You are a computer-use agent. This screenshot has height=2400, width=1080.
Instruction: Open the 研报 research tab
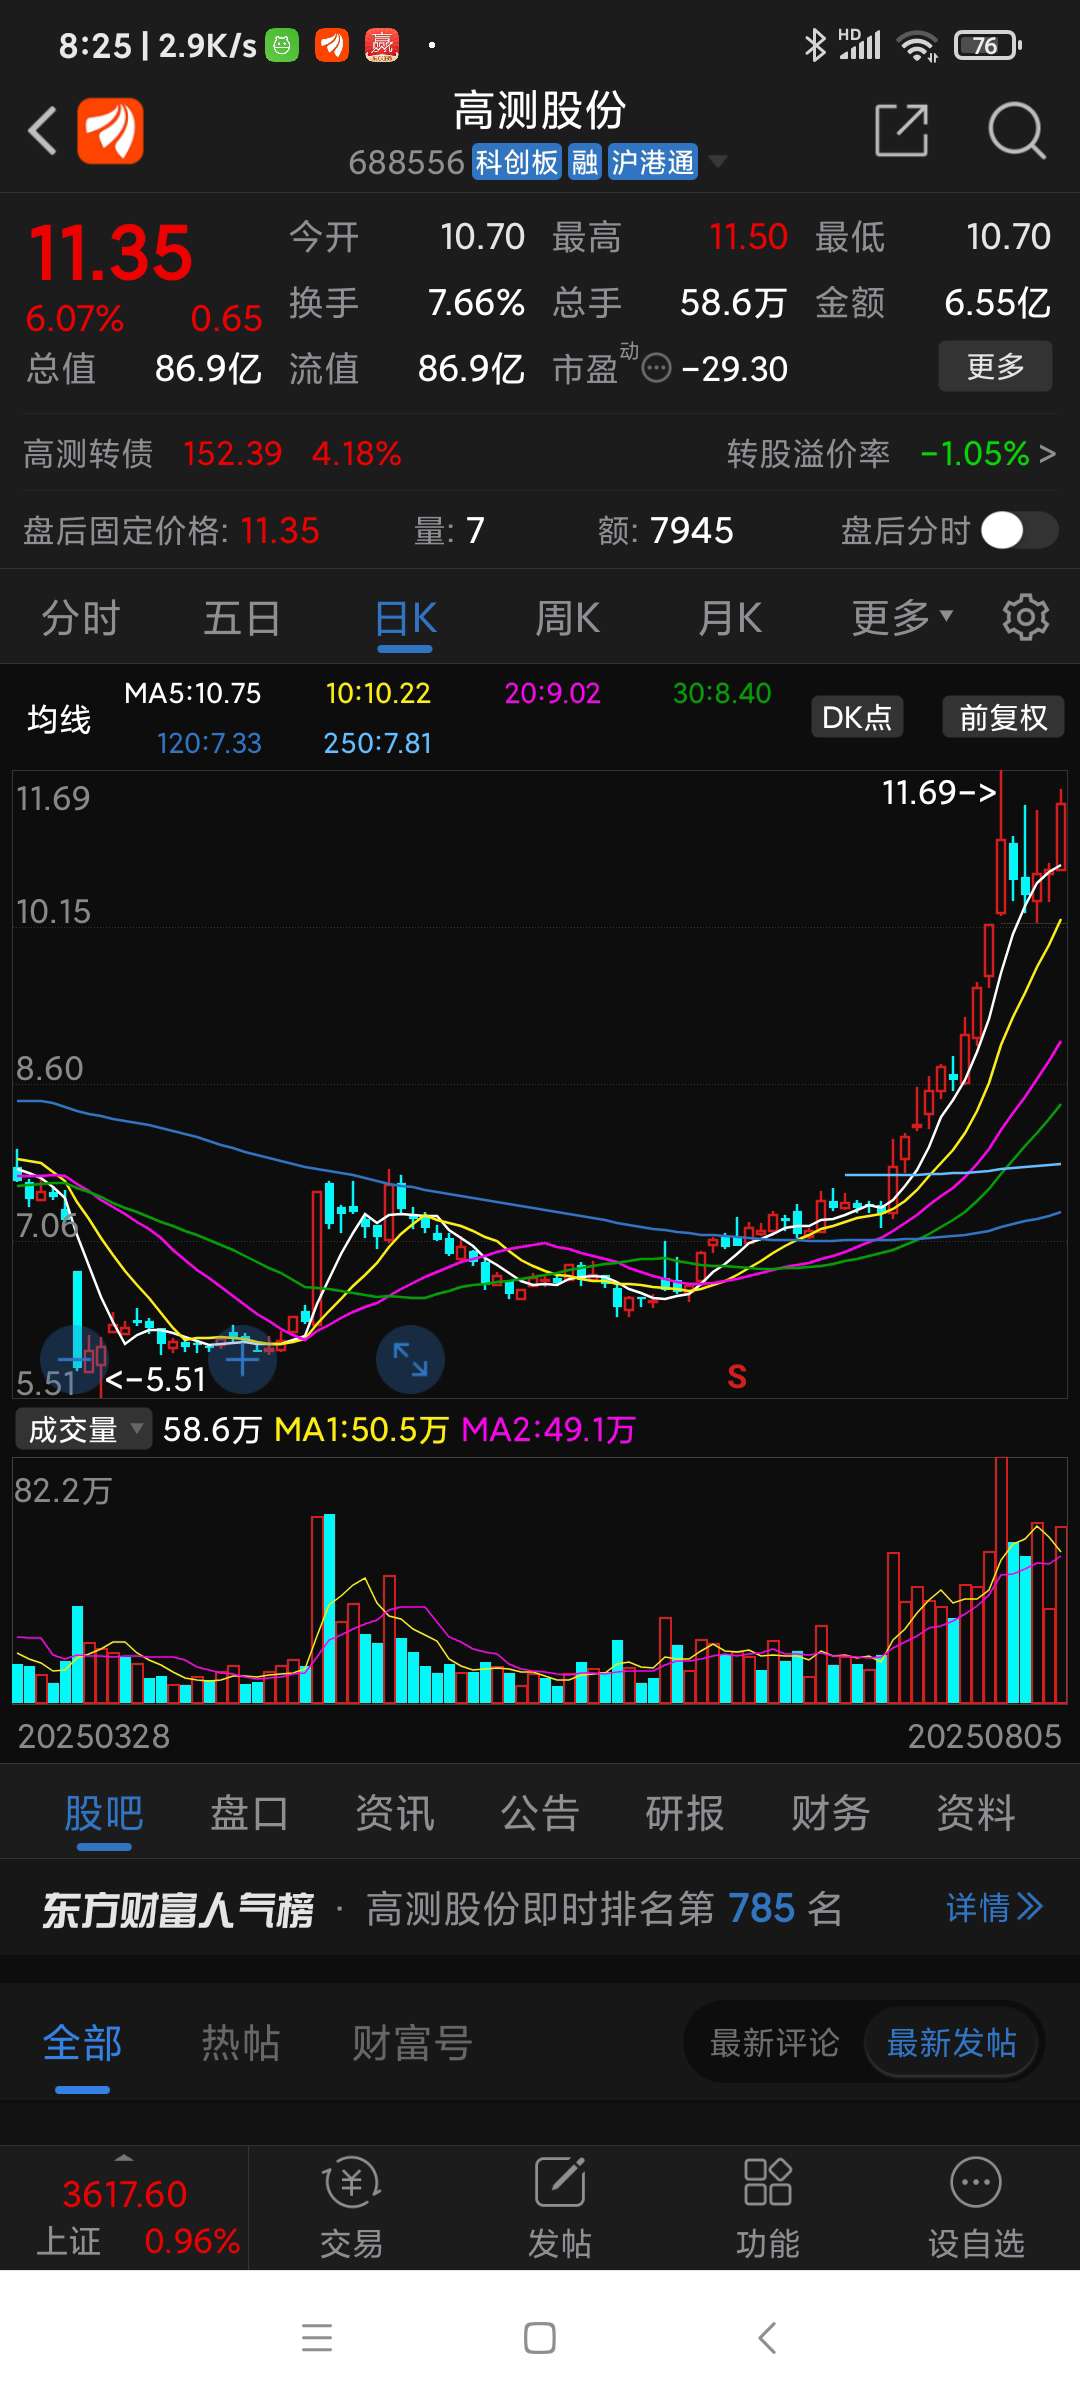685,1813
